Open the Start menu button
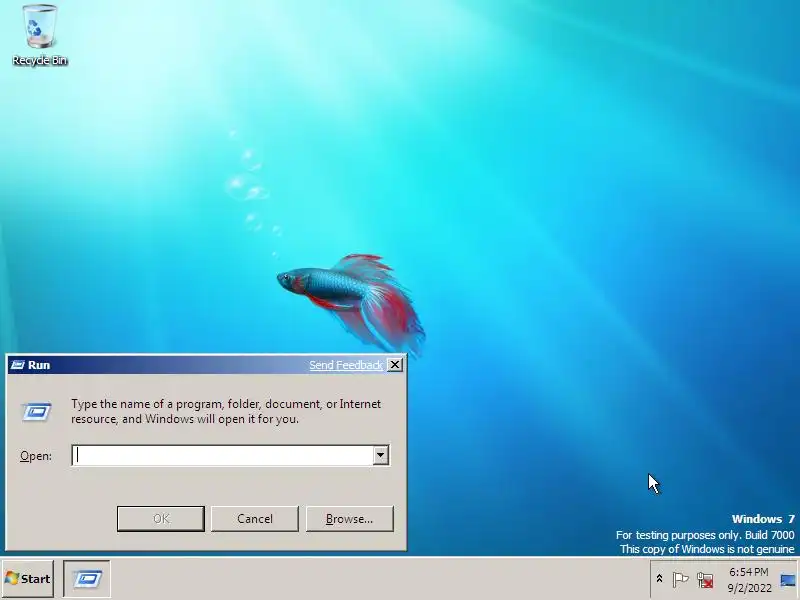The height and width of the screenshot is (600, 800). 28,579
